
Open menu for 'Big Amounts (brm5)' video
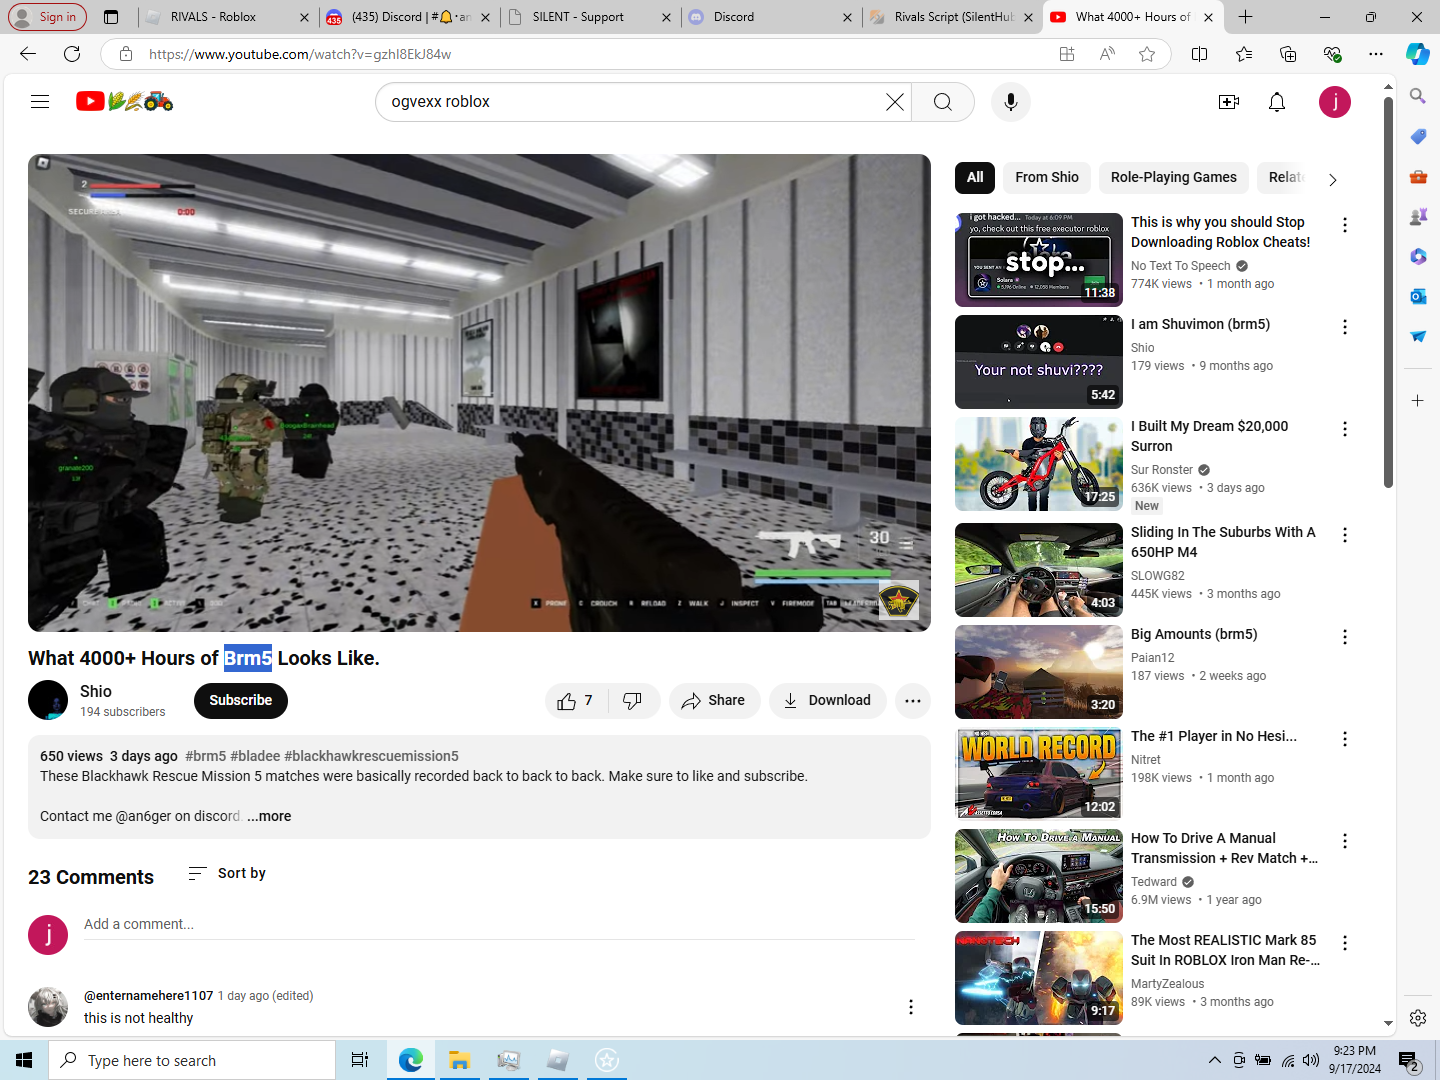[x=1345, y=637]
